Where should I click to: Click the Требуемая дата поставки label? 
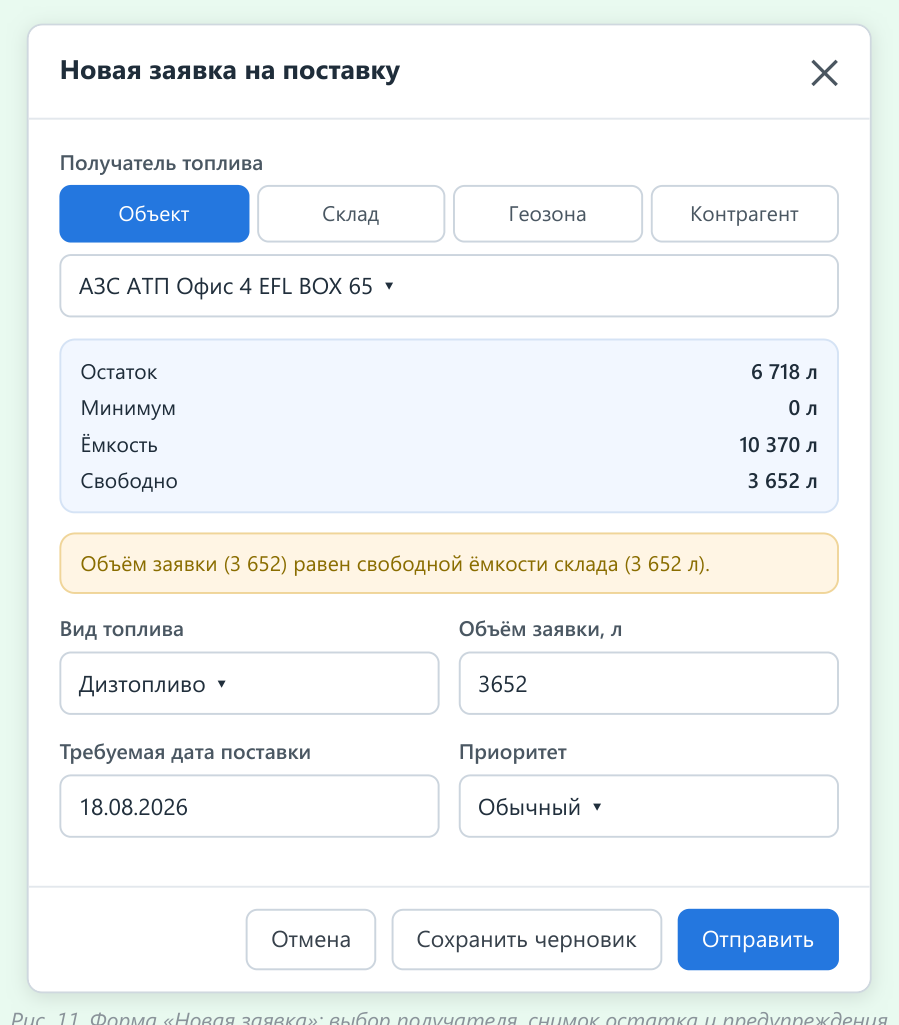[x=185, y=752]
